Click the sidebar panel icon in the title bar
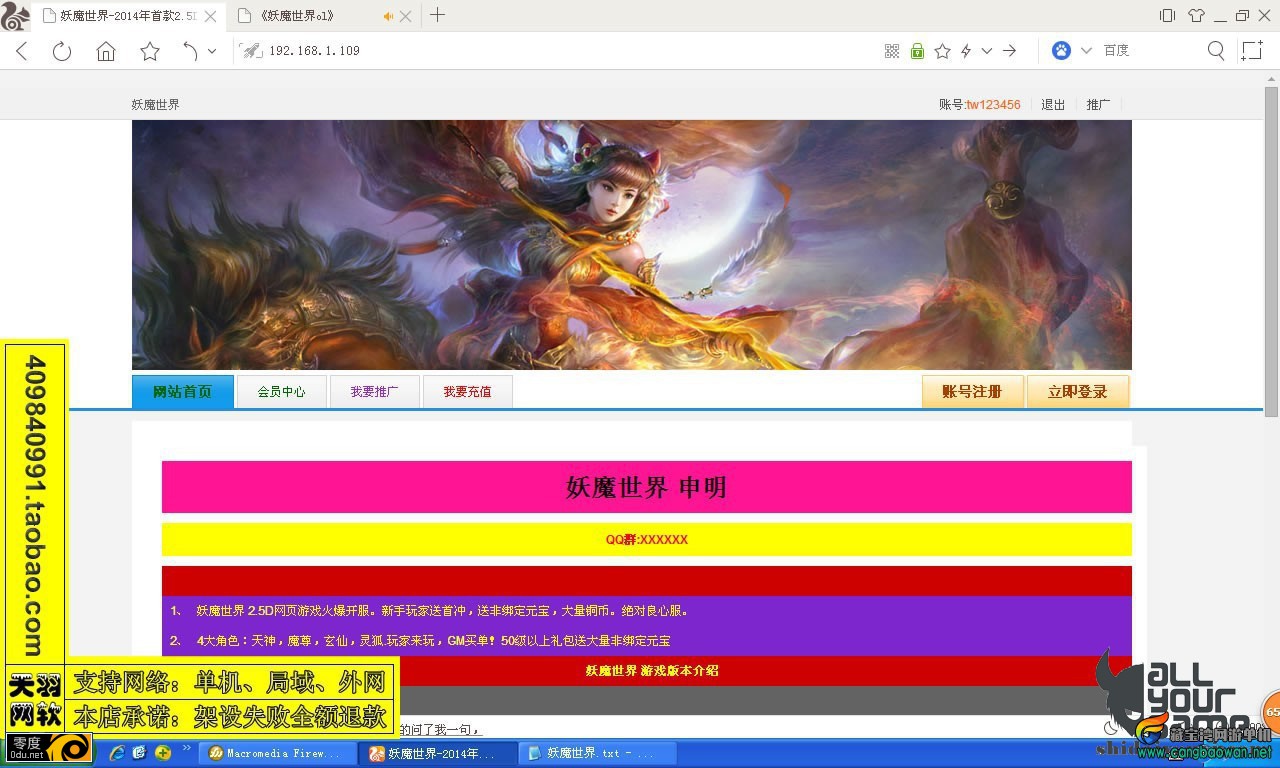The image size is (1280, 768). tap(1167, 15)
